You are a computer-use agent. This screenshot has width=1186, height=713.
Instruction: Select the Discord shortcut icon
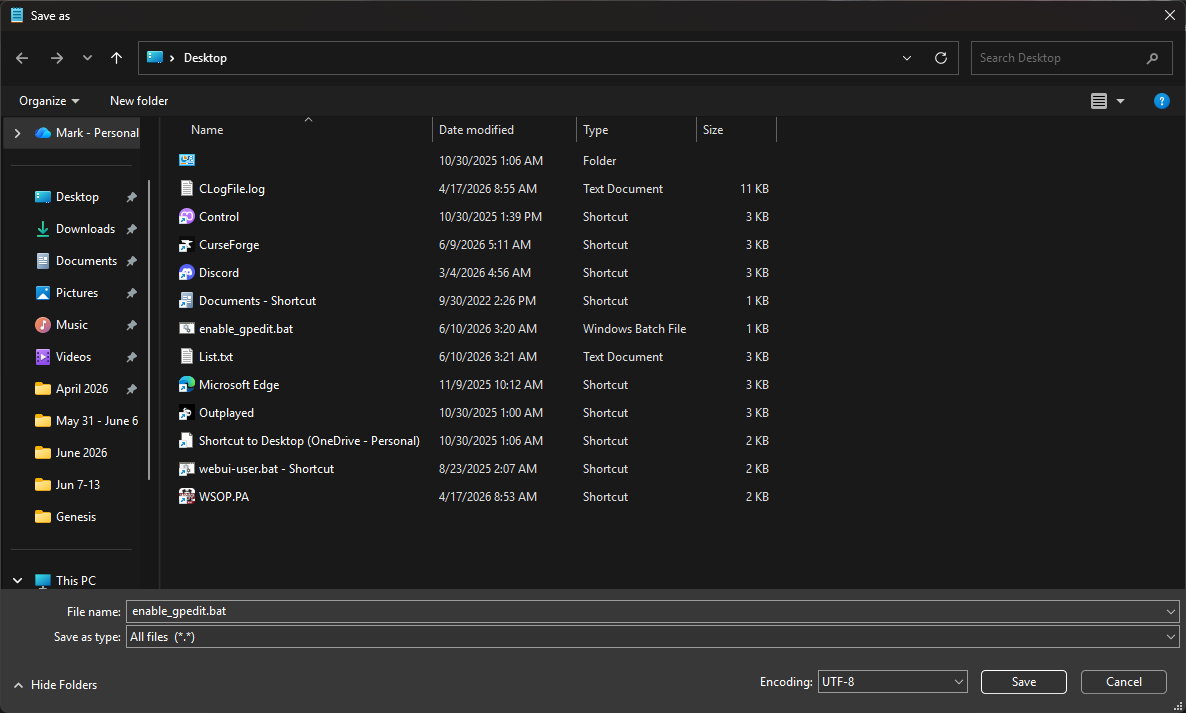click(x=187, y=273)
